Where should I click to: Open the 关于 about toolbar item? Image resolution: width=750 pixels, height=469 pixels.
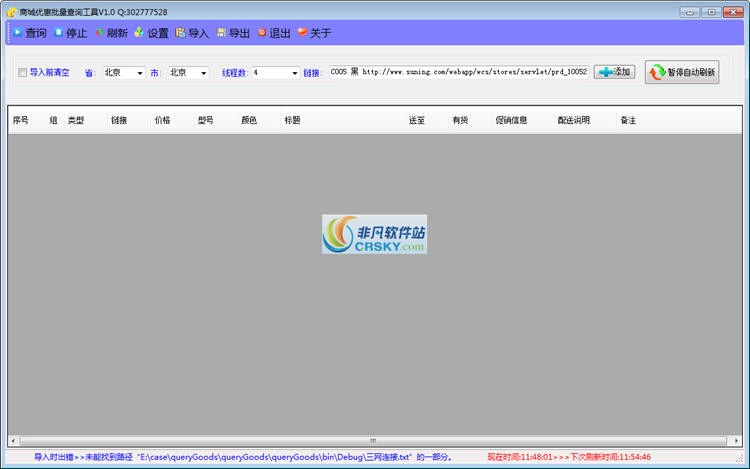click(315, 33)
